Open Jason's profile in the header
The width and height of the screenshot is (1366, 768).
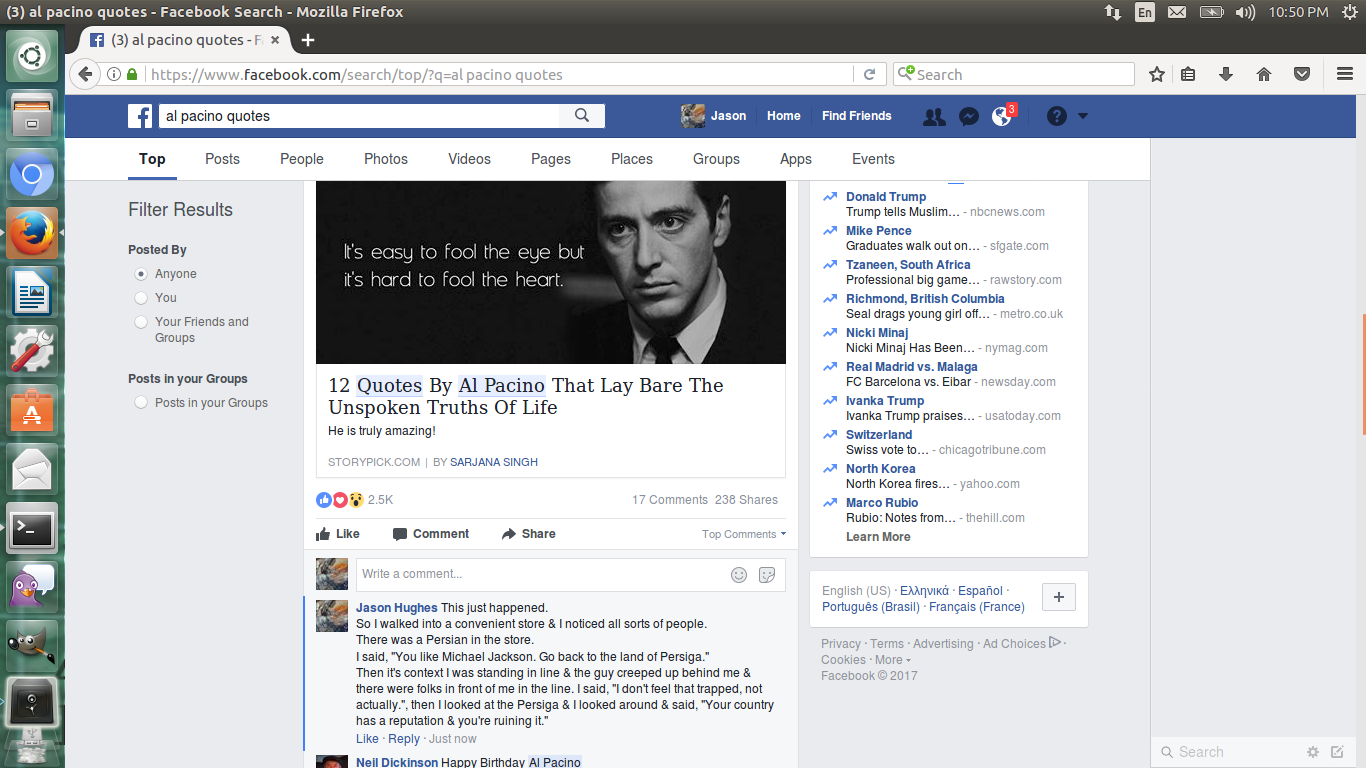point(714,116)
